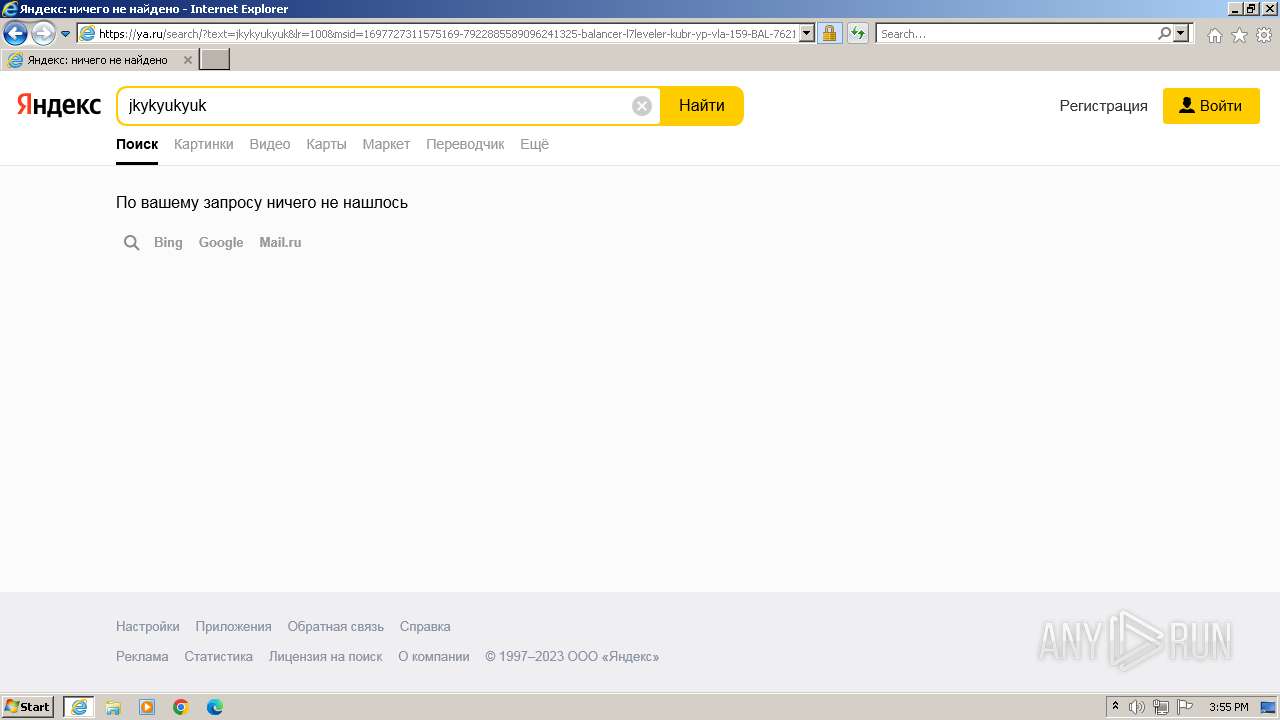Select the 'Яндекс: ничего не найдено' tab
This screenshot has height=720, width=1280.
pyautogui.click(x=99, y=60)
